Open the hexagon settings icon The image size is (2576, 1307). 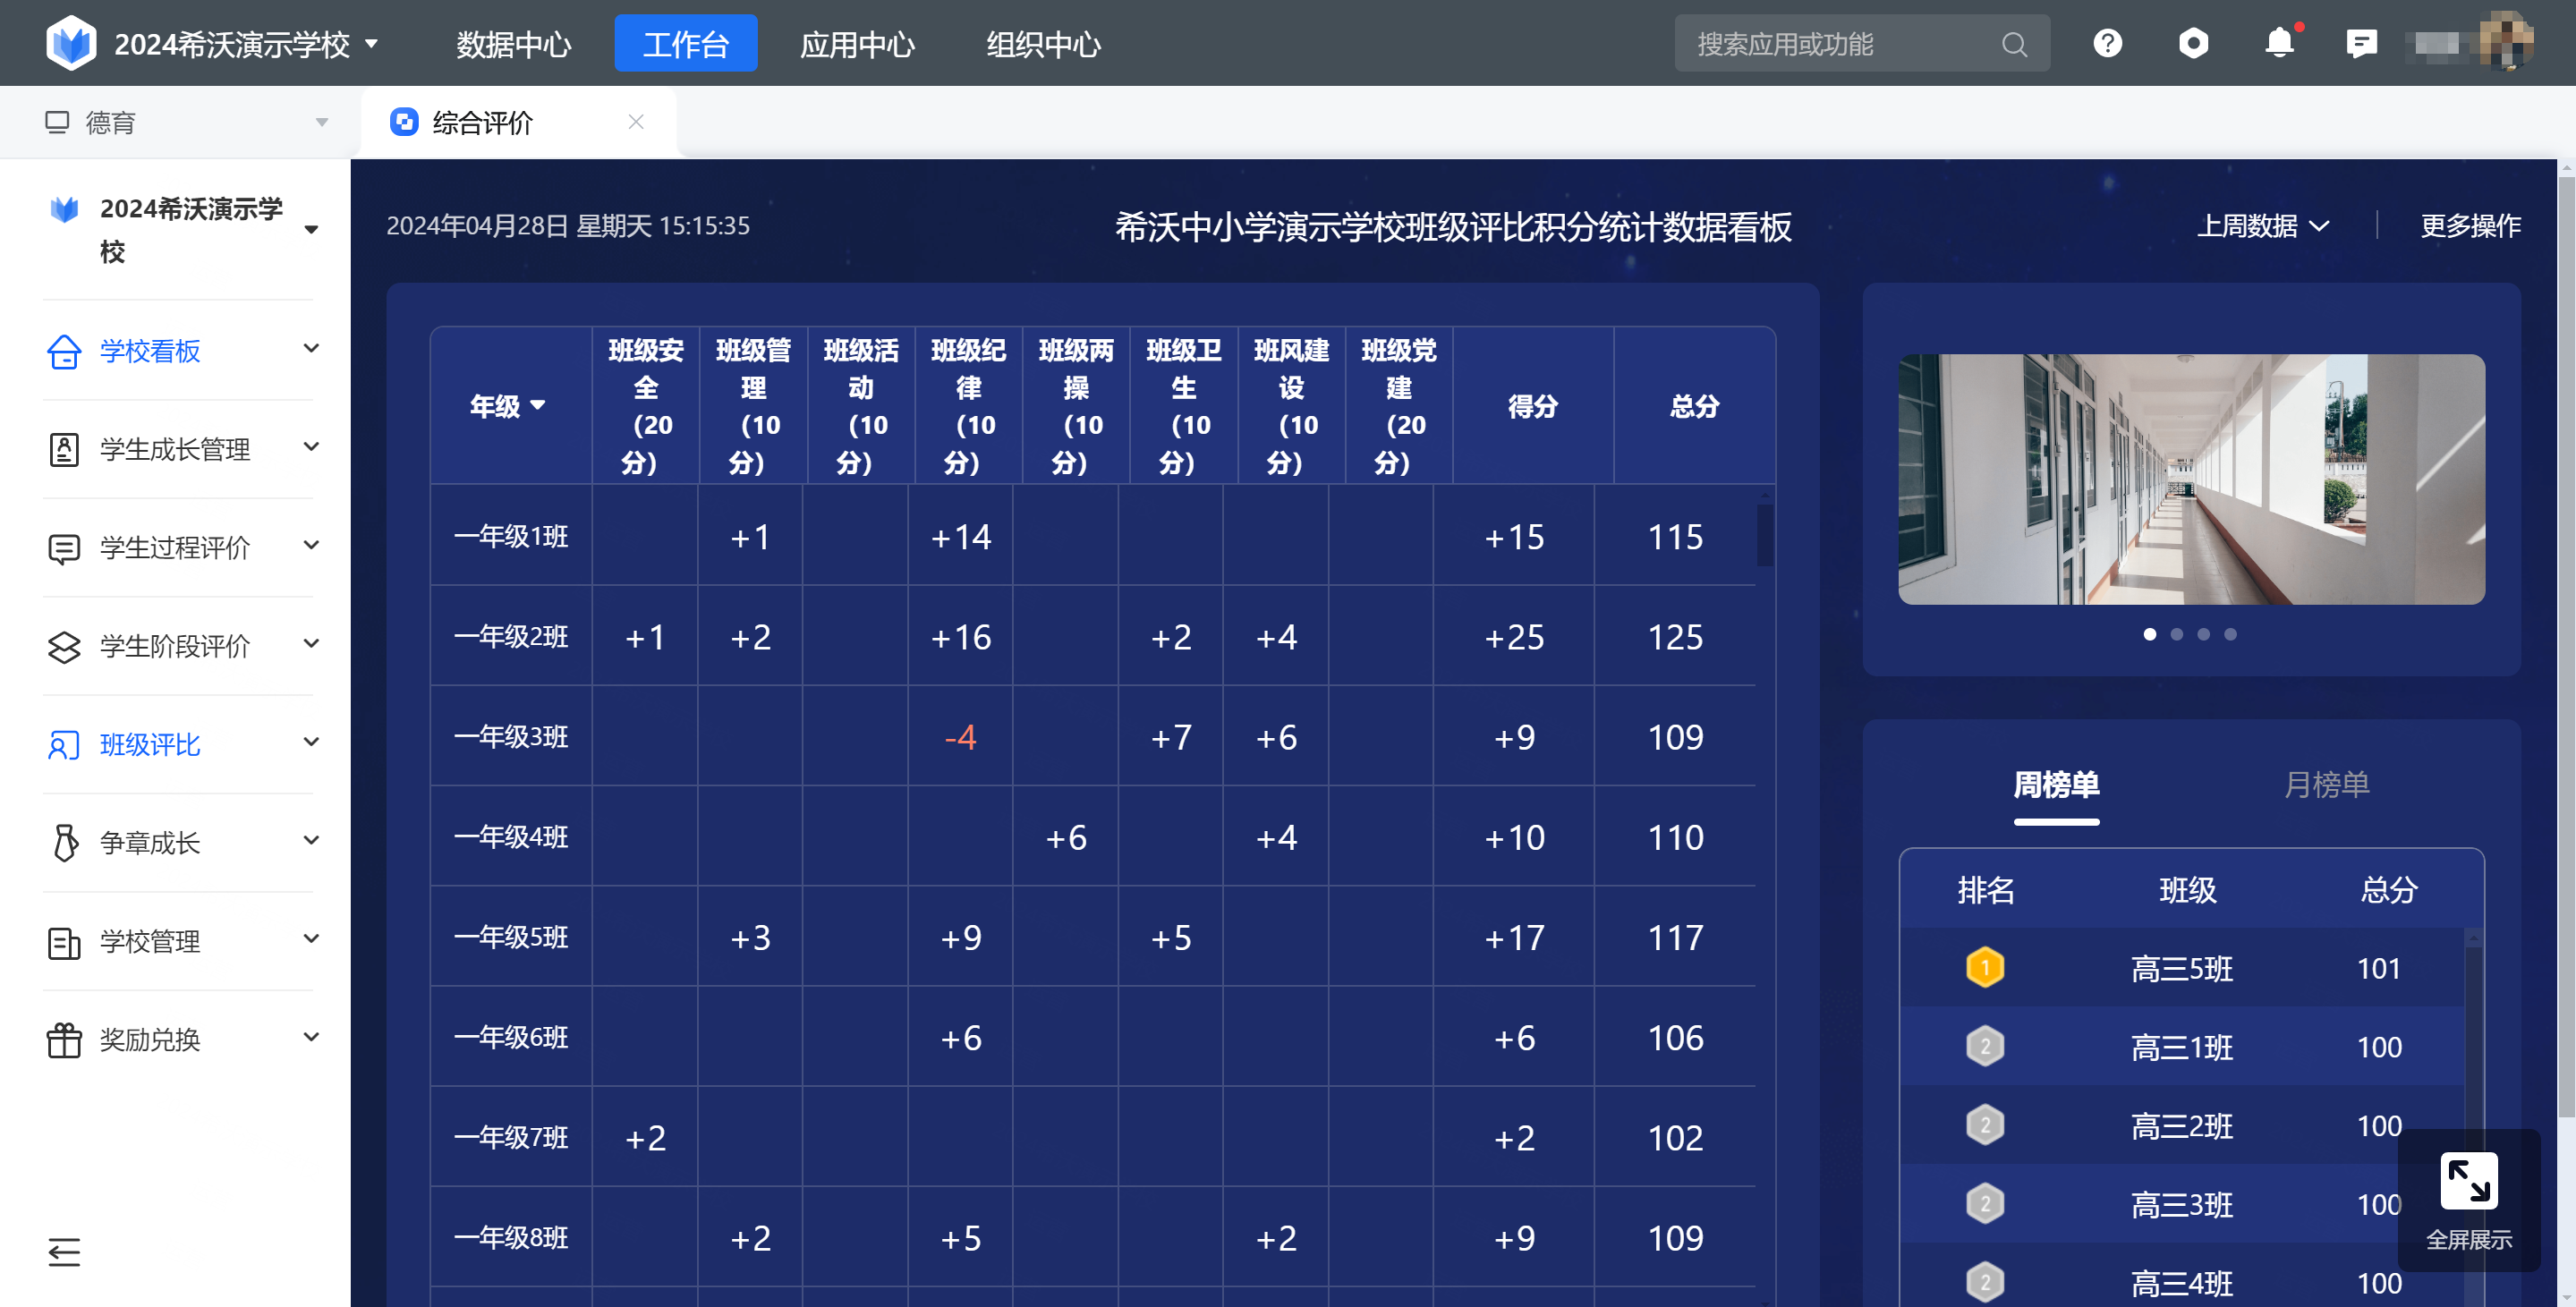pyautogui.click(x=2193, y=43)
